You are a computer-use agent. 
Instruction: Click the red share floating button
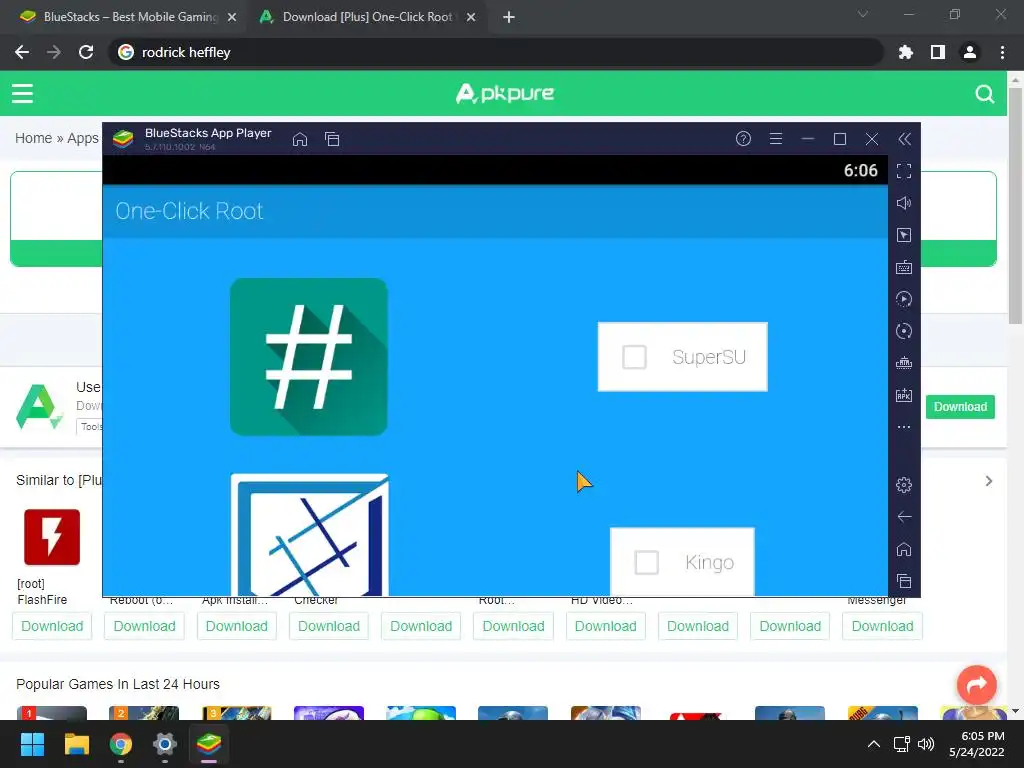pyautogui.click(x=977, y=684)
